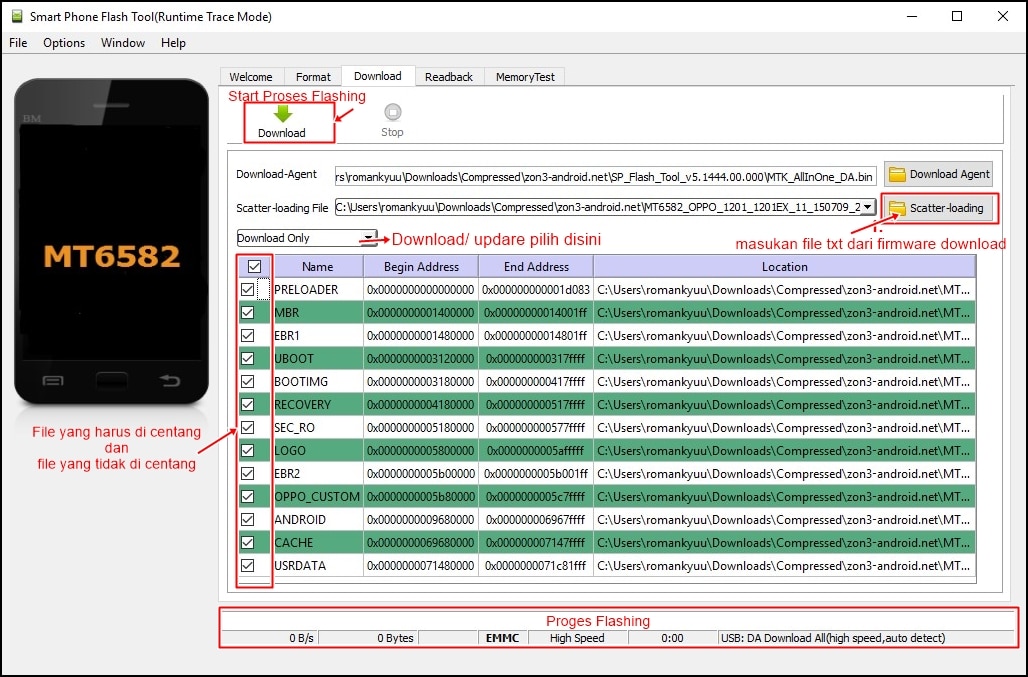Click the Name column header

pyautogui.click(x=318, y=267)
